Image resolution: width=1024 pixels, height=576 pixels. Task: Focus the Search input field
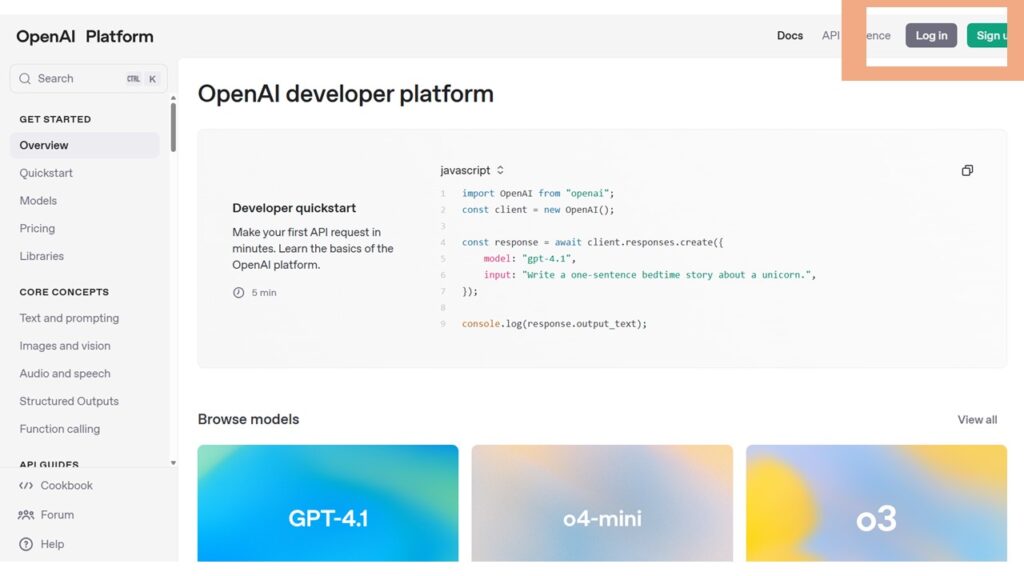click(88, 78)
